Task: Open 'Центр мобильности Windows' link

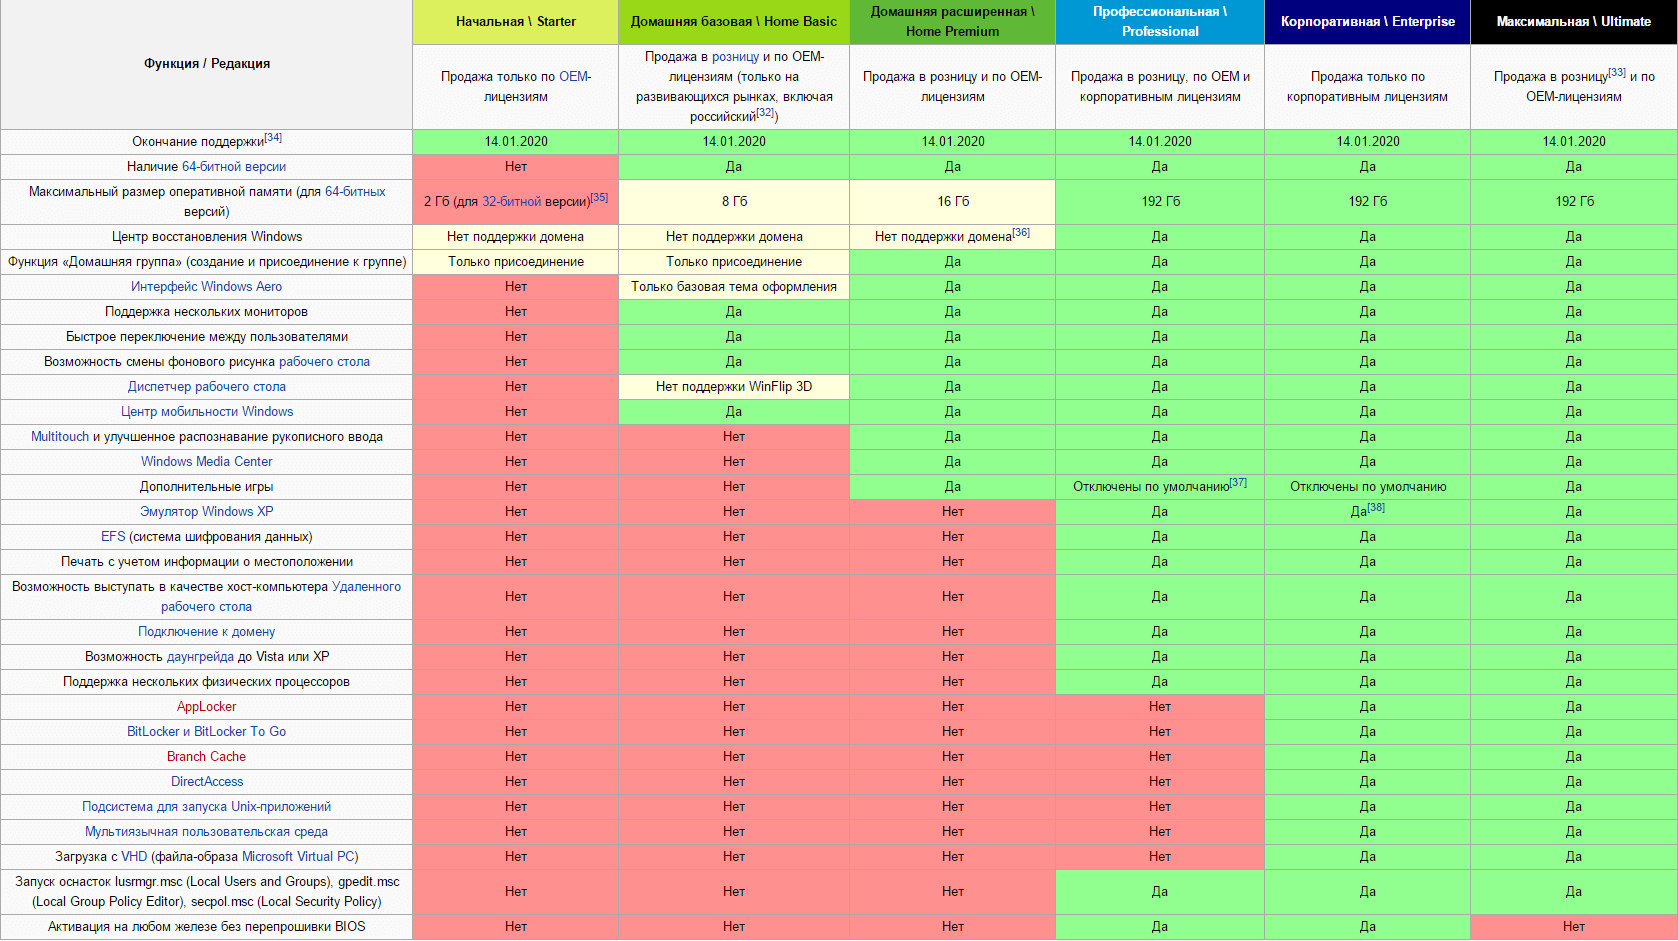Action: point(207,411)
